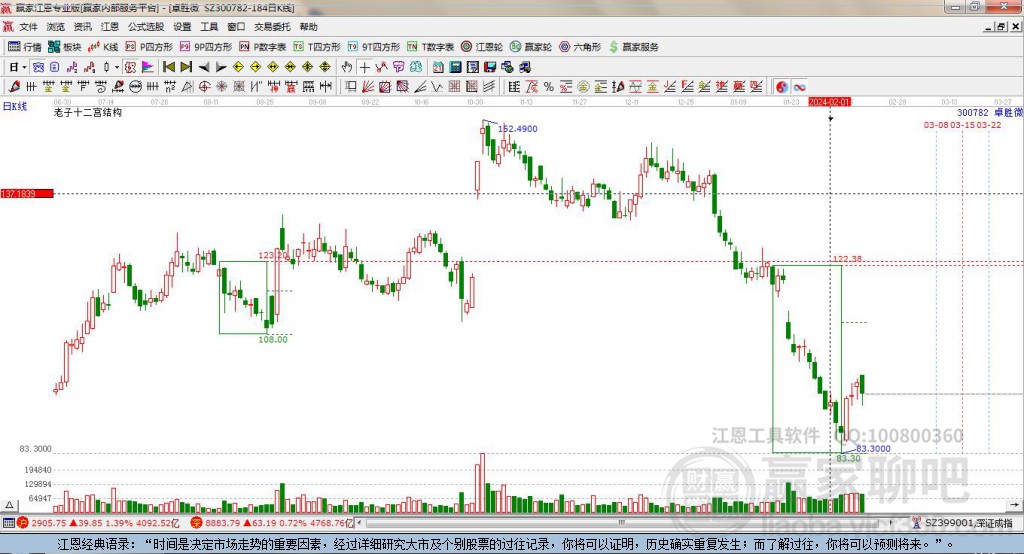
Task: Click the 108.00 low price label
Action: (x=273, y=339)
